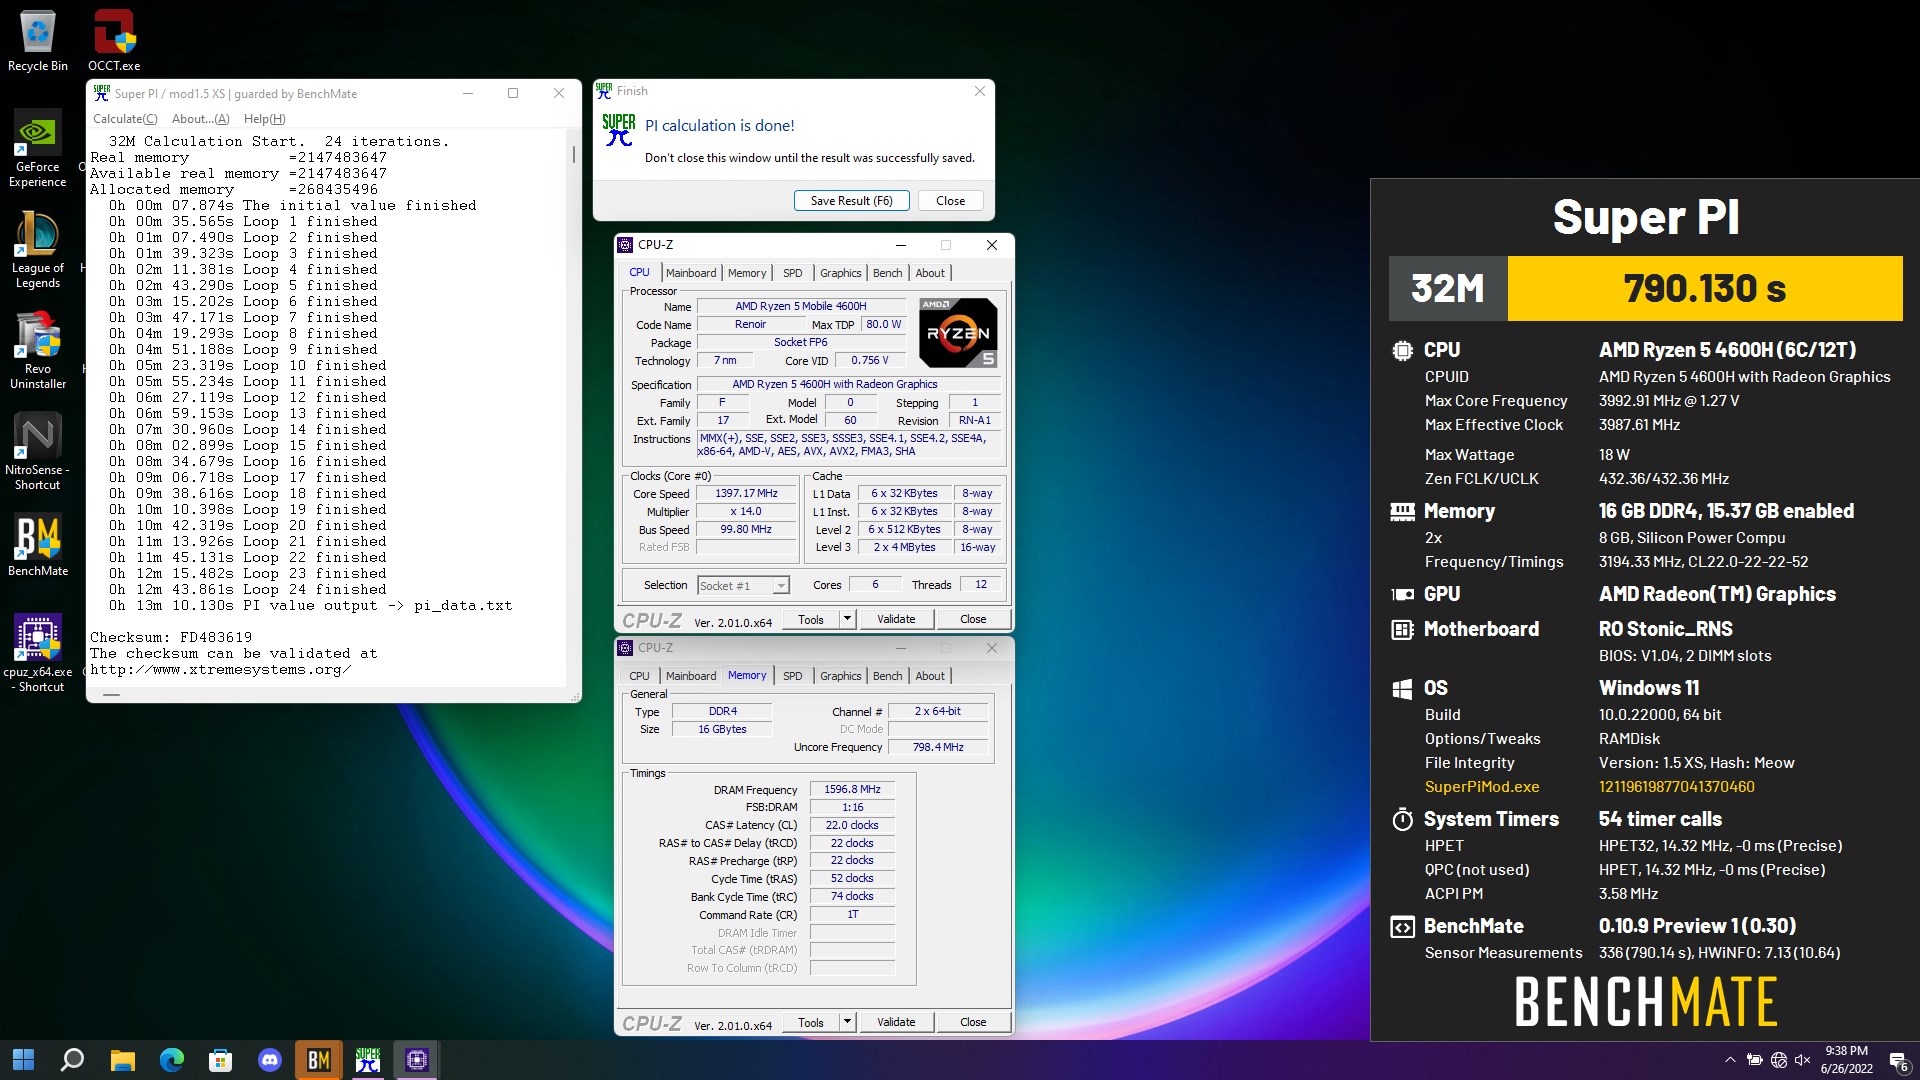Open Socket #1 selection dropdown
Image resolution: width=1920 pixels, height=1080 pixels.
[x=743, y=585]
